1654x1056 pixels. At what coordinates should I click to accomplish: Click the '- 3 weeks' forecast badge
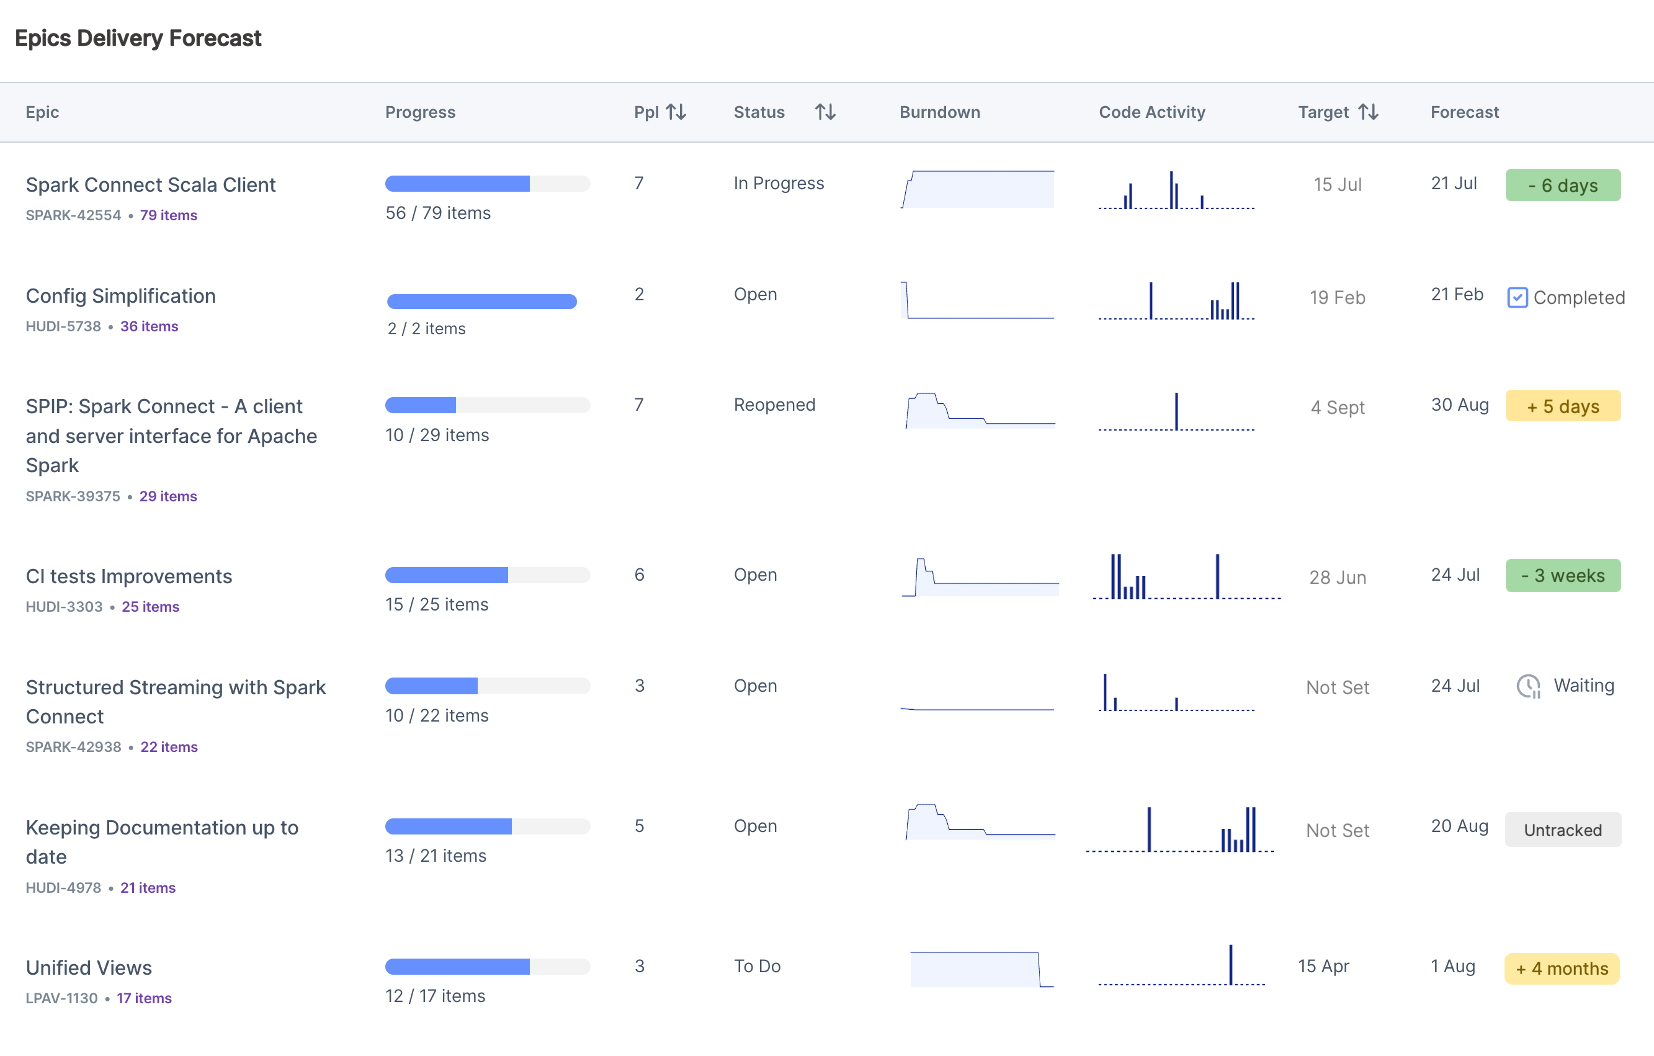(1562, 576)
